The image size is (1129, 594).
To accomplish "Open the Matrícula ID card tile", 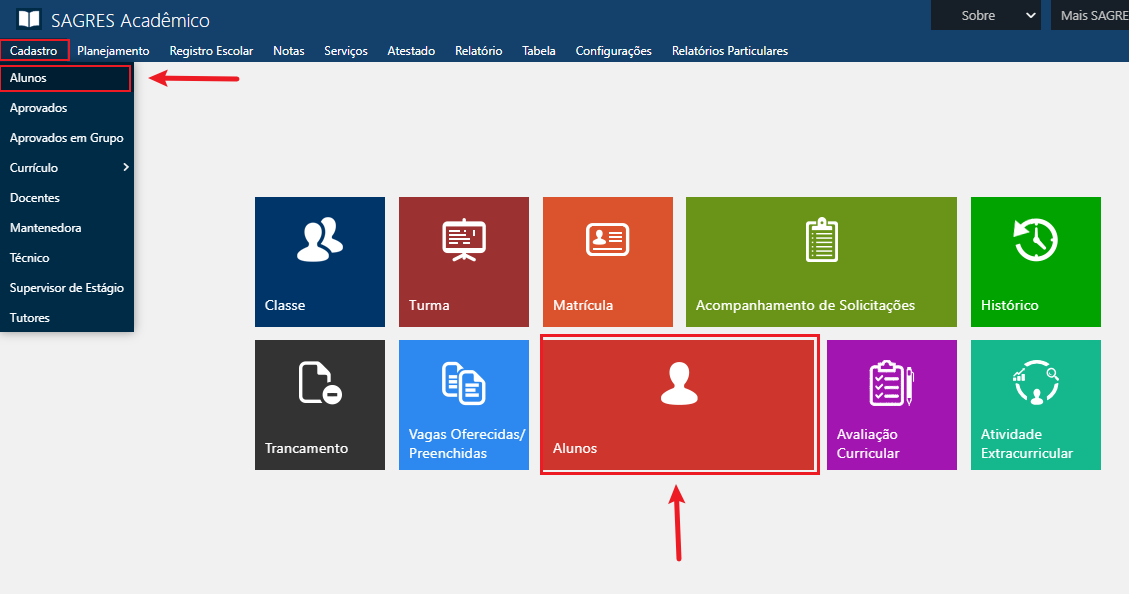I will click(x=607, y=240).
